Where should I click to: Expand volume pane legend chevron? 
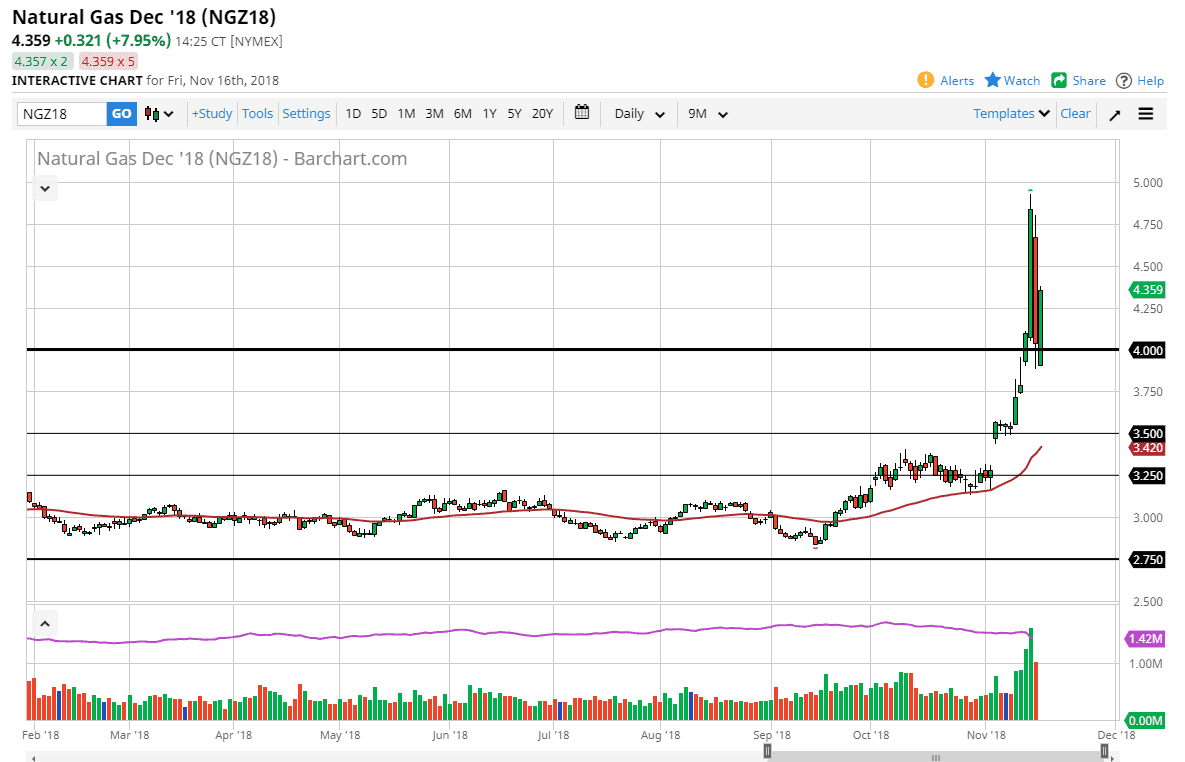pyautogui.click(x=45, y=624)
